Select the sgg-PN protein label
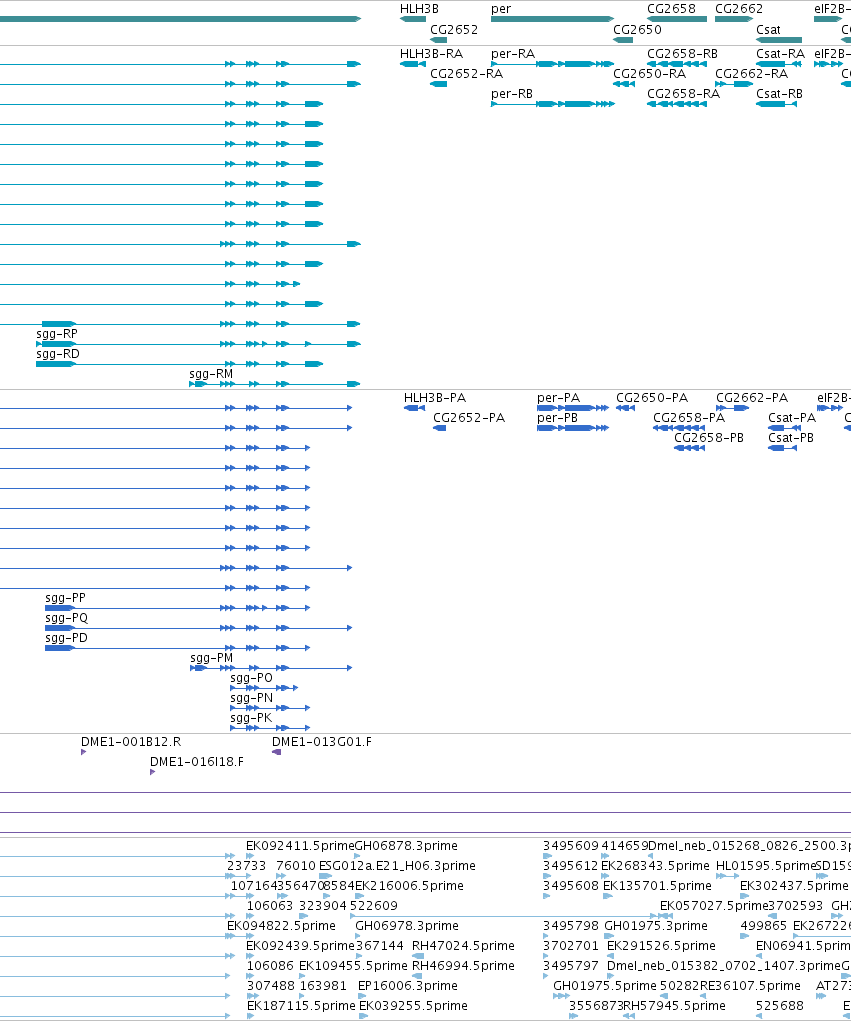 point(251,698)
